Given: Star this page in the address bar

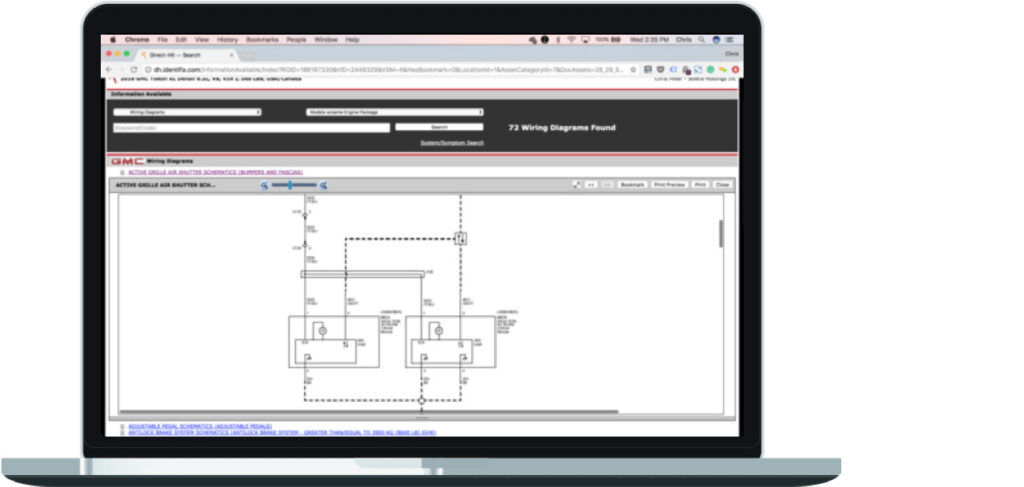Looking at the screenshot, I should tap(633, 69).
